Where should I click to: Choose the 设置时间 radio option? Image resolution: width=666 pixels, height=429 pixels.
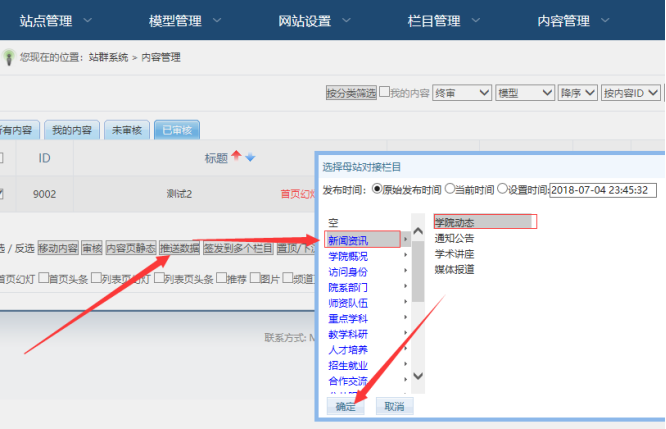(505, 189)
